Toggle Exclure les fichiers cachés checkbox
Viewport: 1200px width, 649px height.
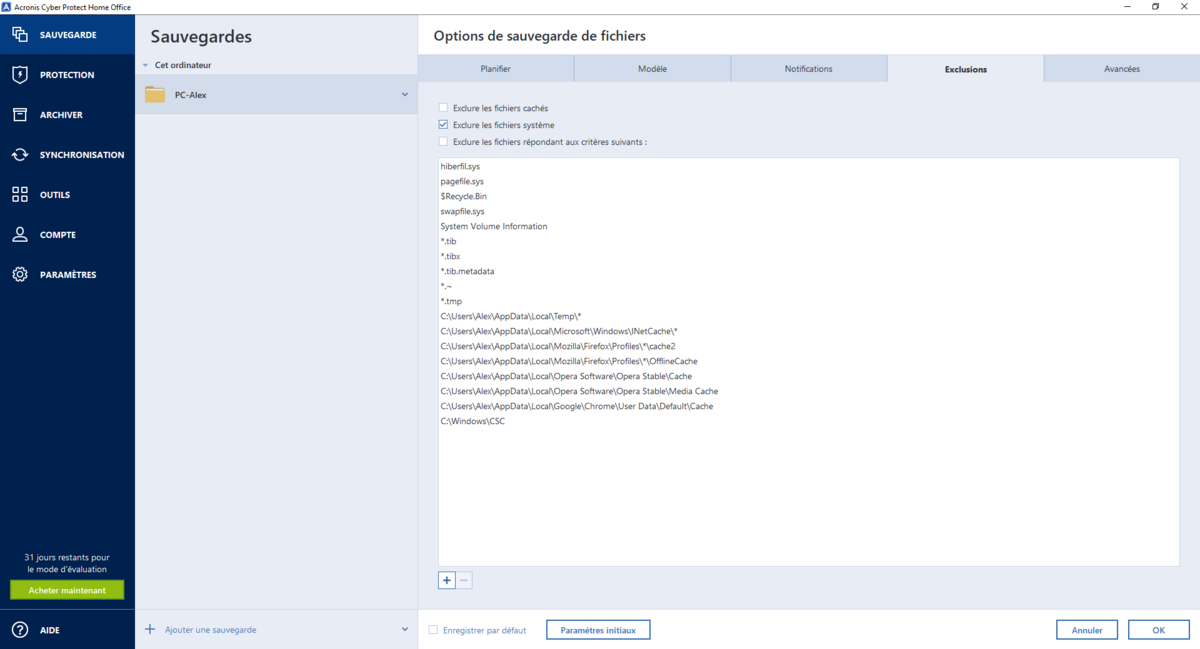click(443, 108)
